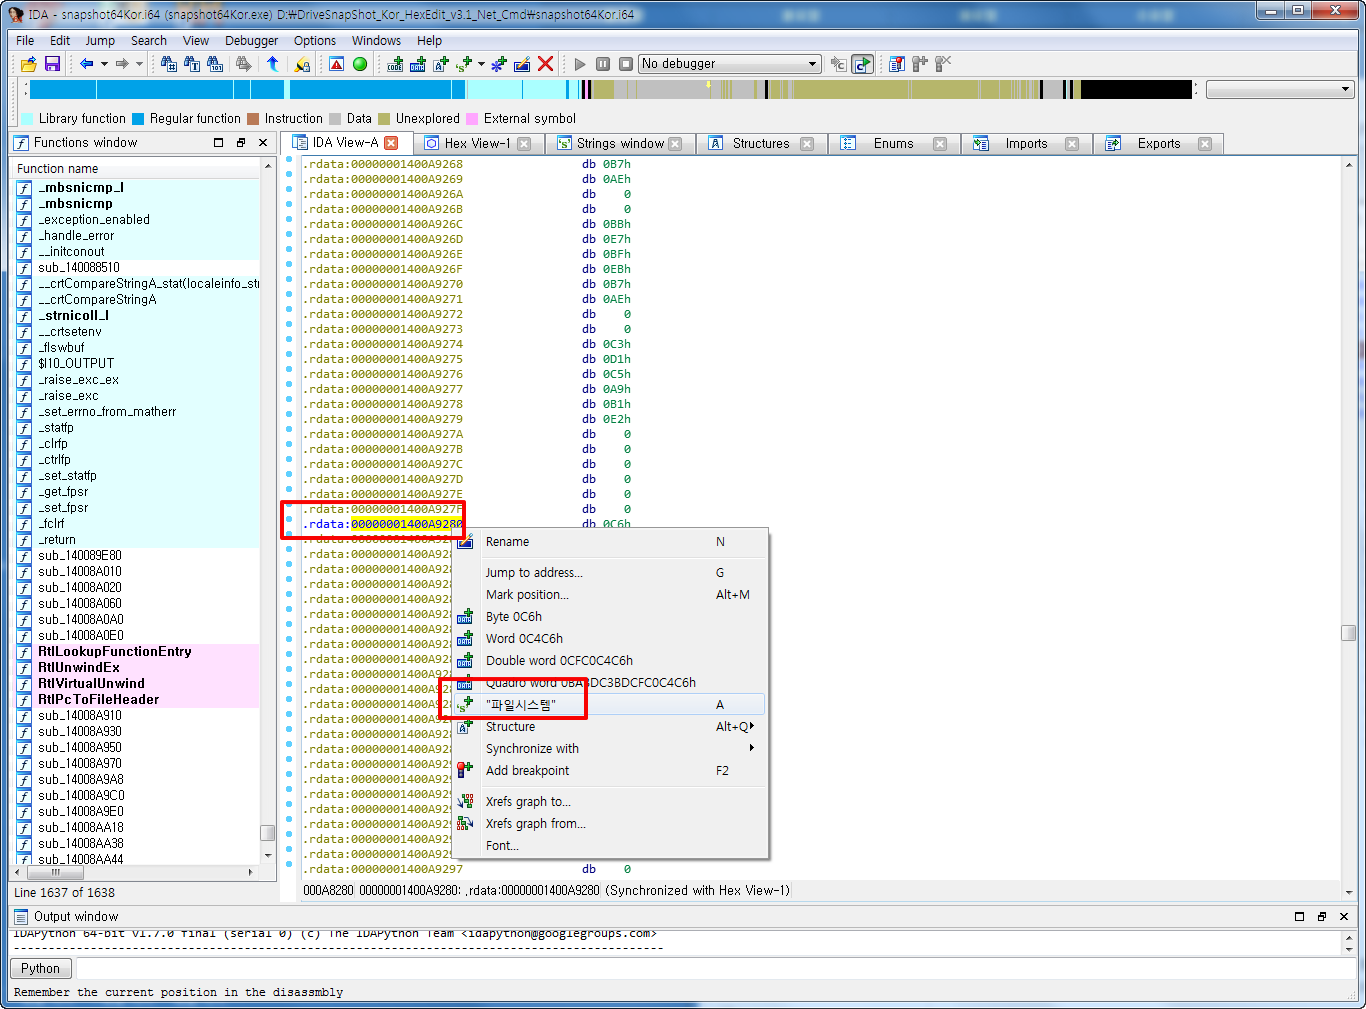The image size is (1366, 1009).
Task: Choose 'Mark position...' in context menu
Action: click(x=610, y=595)
